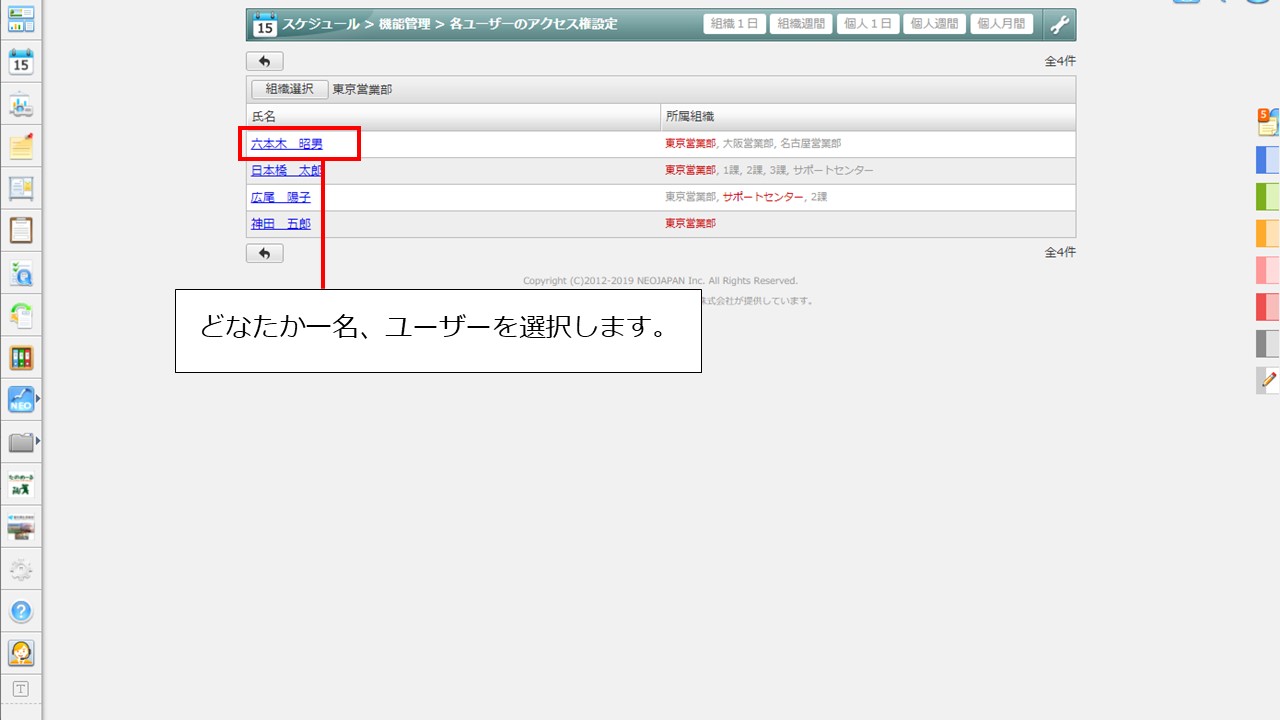Screen dimensions: 1280x720
Task: Switch to 個人月間 view
Action: pyautogui.click(x=1001, y=24)
